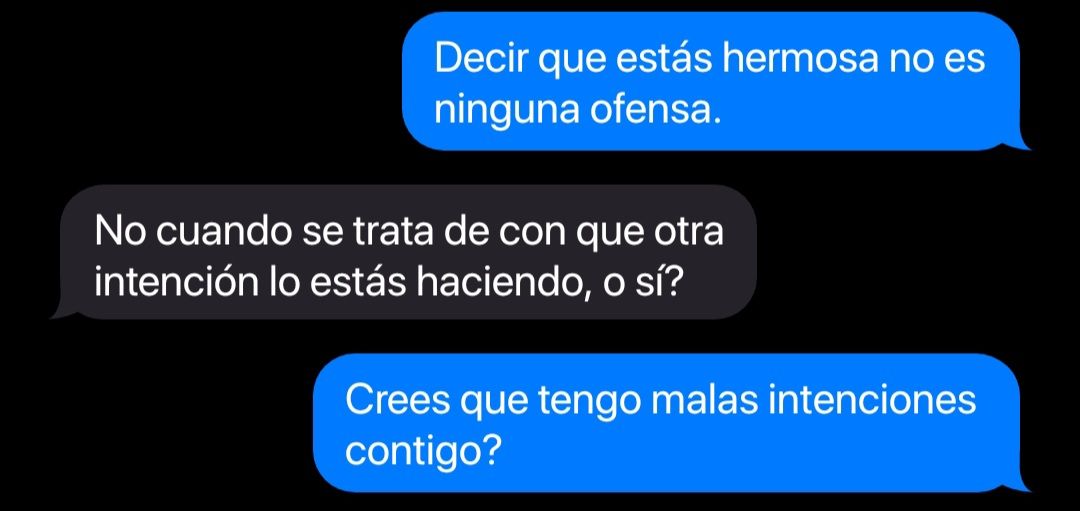
Task: Click the tail of the top blue bubble
Action: pyautogui.click(x=1021, y=143)
